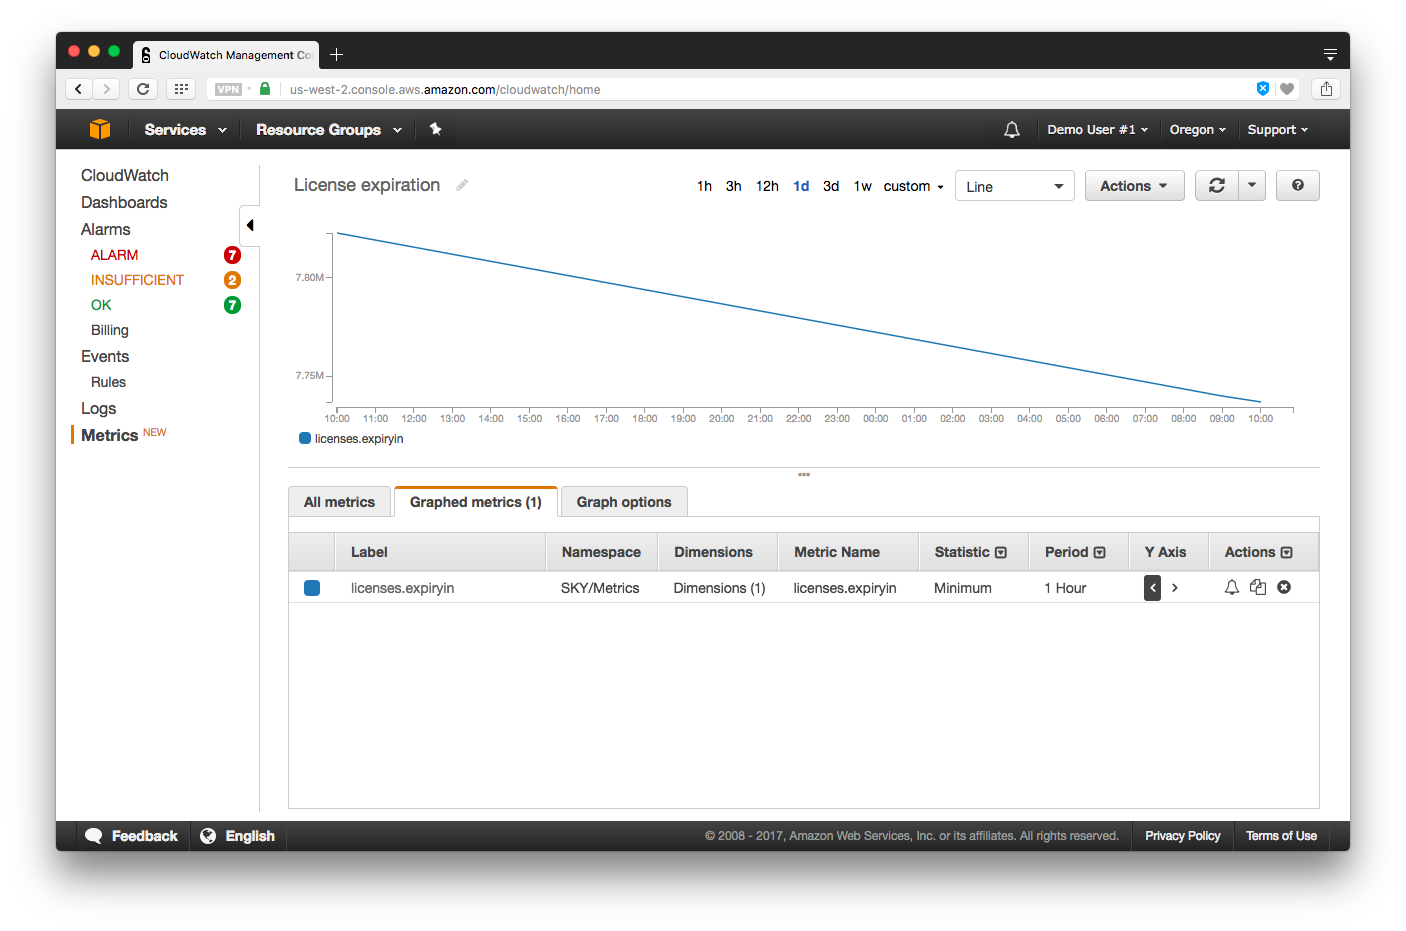The image size is (1406, 931).
Task: Open the Oregon region selector
Action: (x=1198, y=130)
